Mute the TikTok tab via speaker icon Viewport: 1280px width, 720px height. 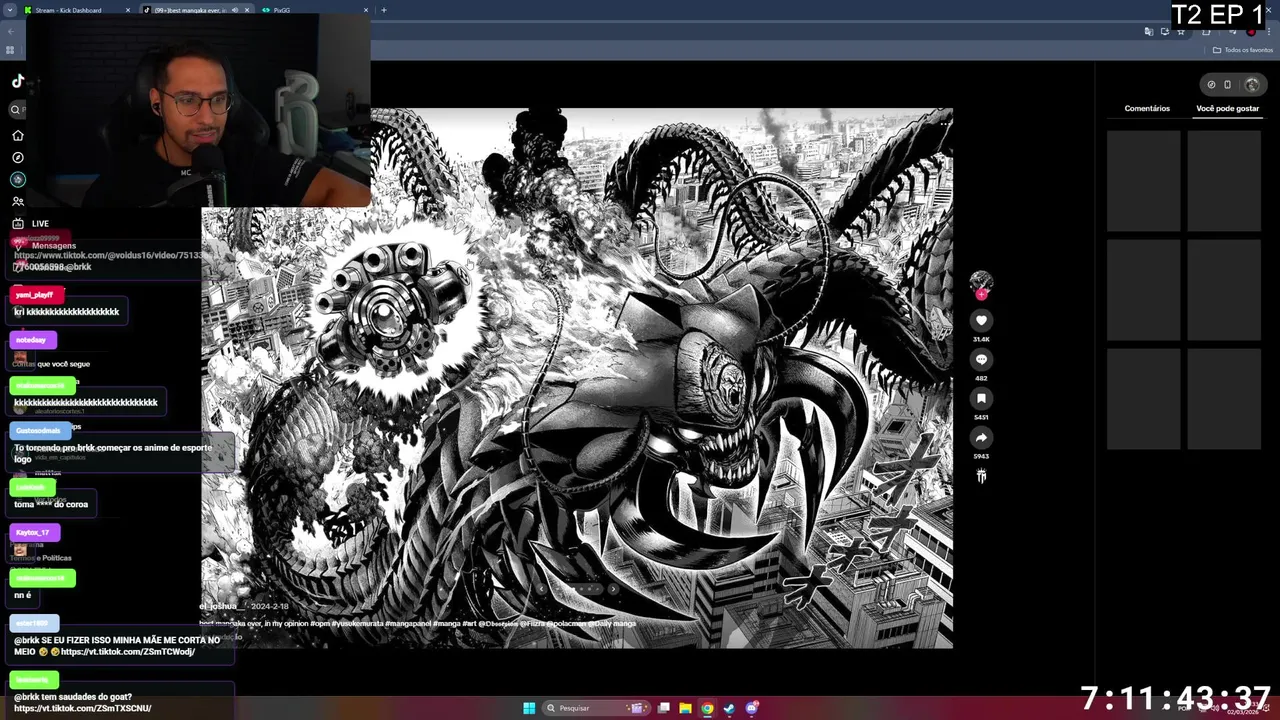(235, 10)
